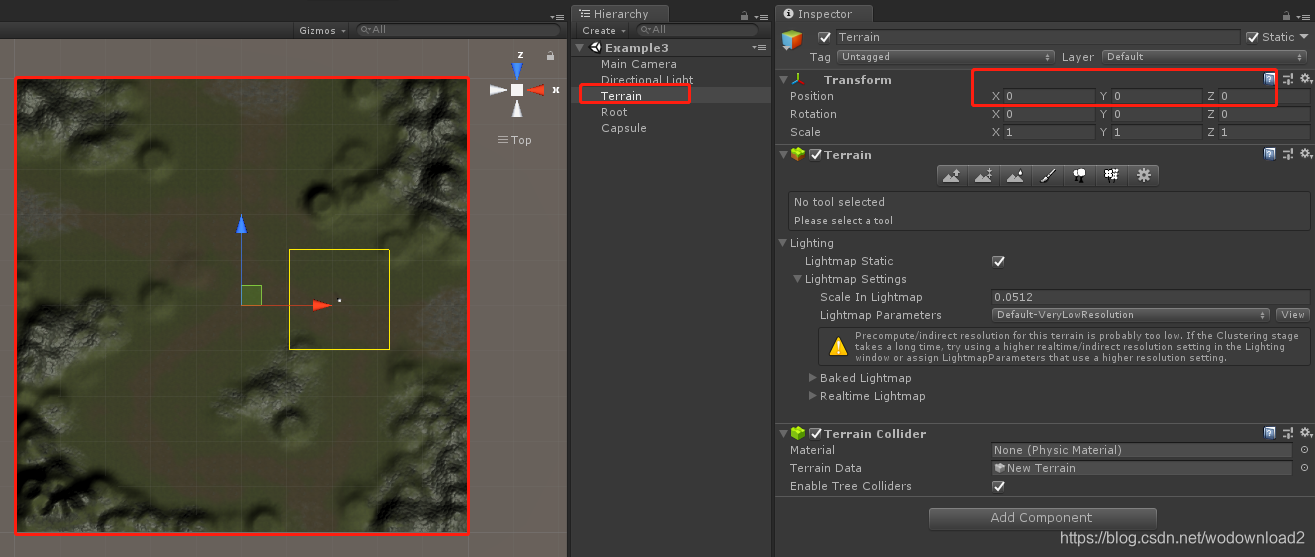Select Directional Light in Hierarchy

647,80
